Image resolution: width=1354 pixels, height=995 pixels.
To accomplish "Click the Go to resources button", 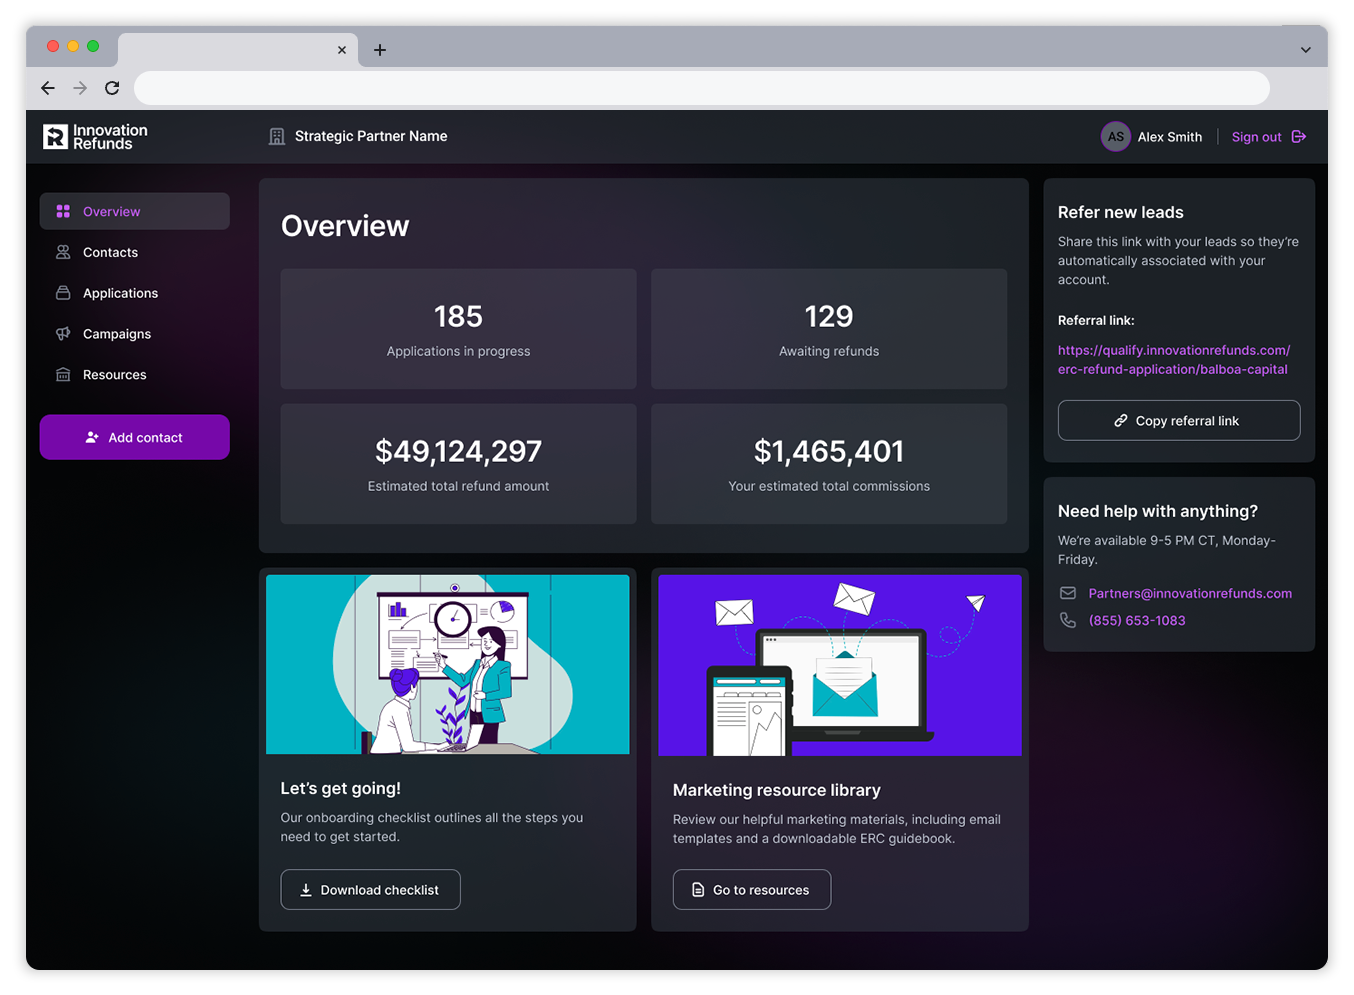I will tap(751, 890).
